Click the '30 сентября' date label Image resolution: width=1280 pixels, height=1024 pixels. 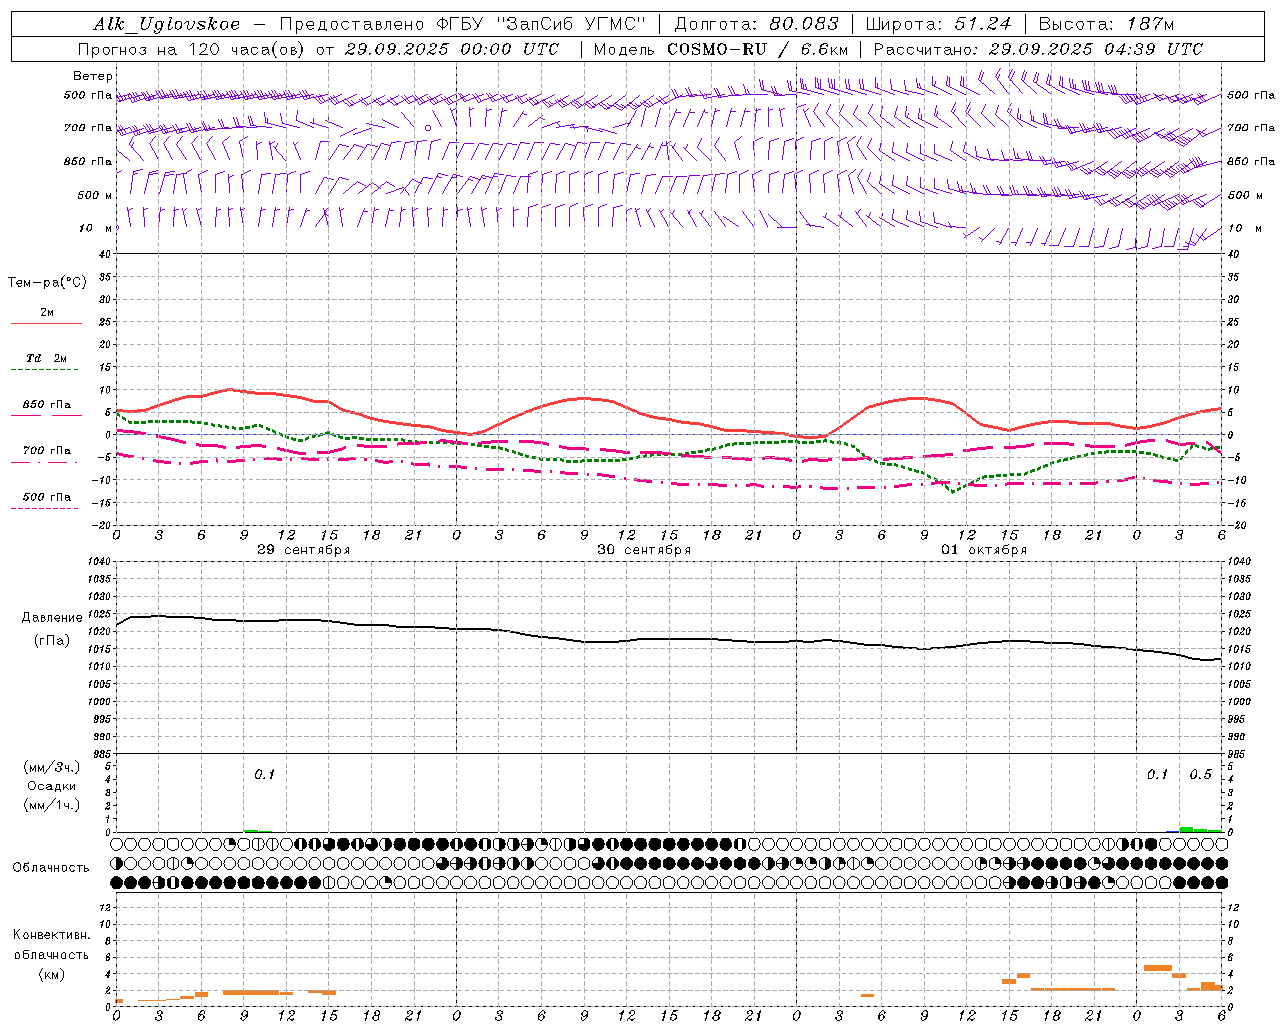[644, 550]
